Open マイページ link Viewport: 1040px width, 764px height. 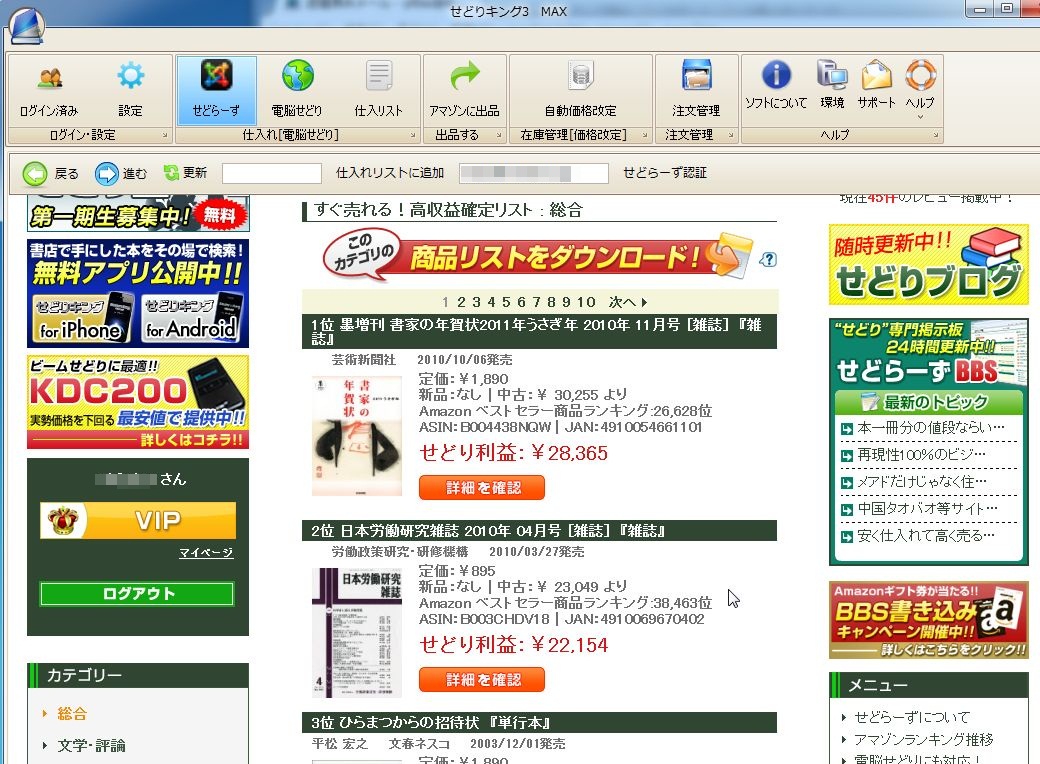point(206,552)
